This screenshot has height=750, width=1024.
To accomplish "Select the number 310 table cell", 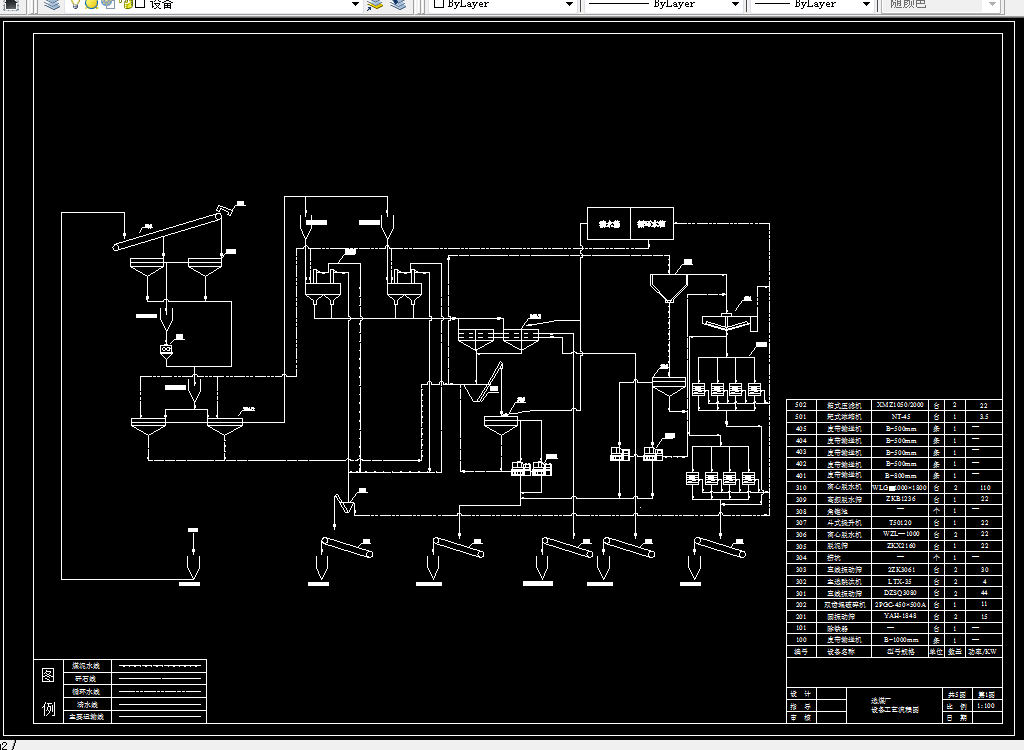I will [801, 487].
